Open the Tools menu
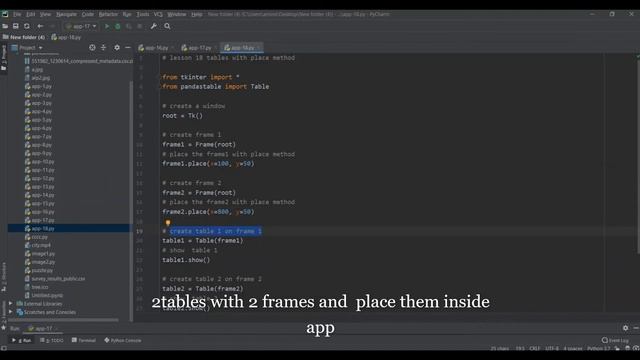 [x=142, y=14]
